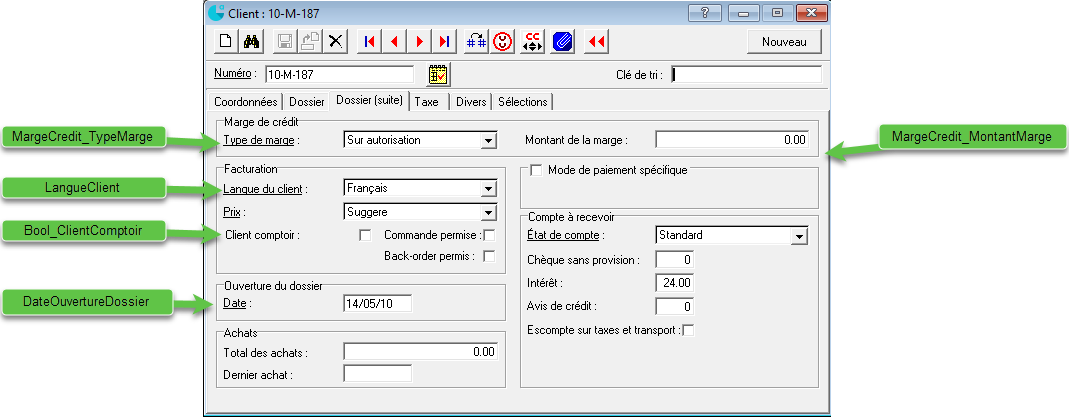Toggle Mode de paiement spécifique checkbox

click(x=536, y=171)
